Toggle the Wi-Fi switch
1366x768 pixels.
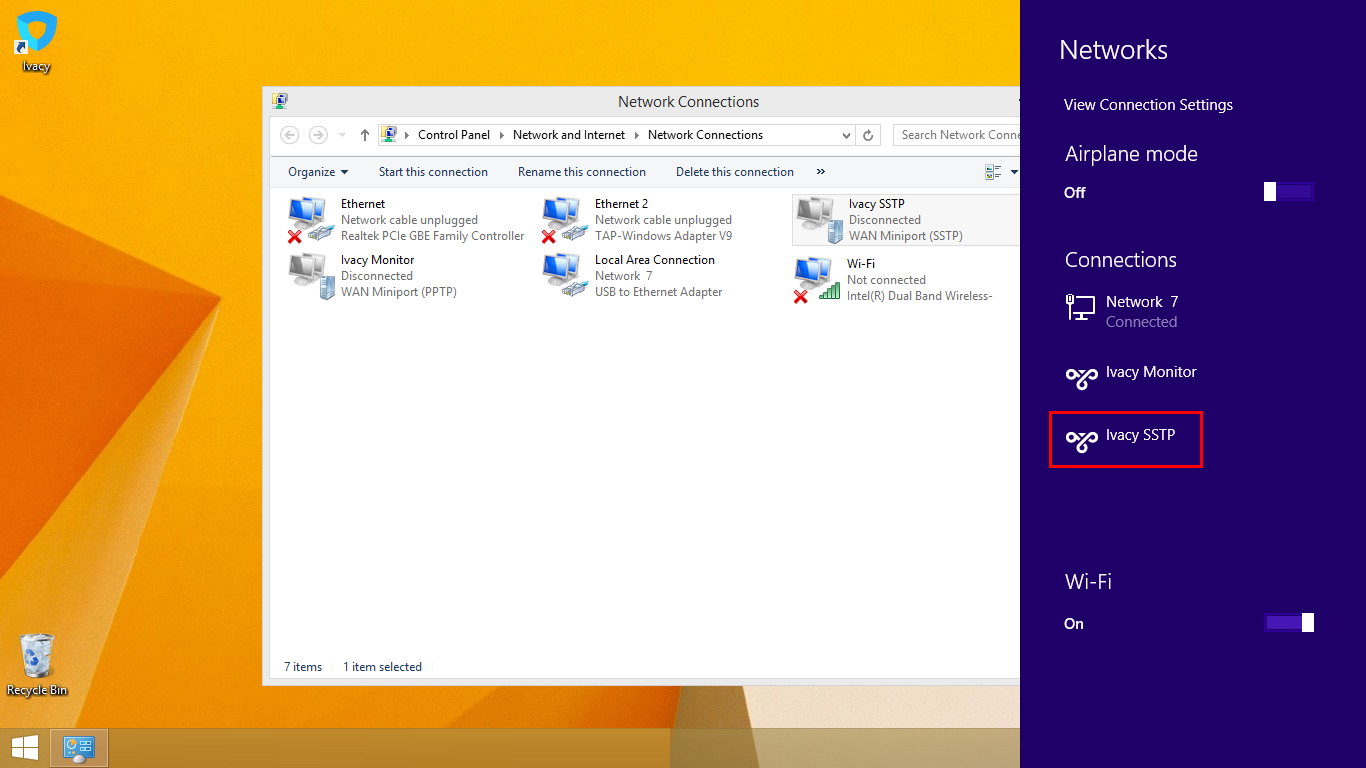click(x=1288, y=623)
